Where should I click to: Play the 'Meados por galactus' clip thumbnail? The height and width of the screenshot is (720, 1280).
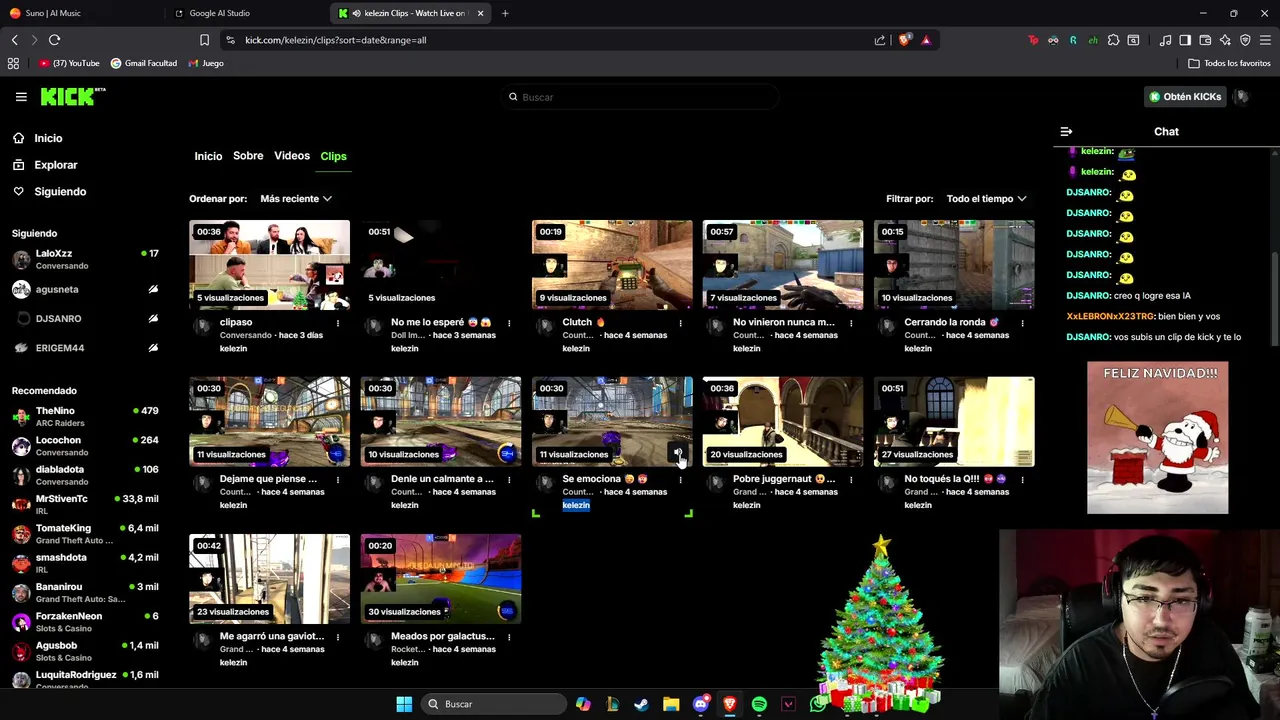[x=441, y=578]
